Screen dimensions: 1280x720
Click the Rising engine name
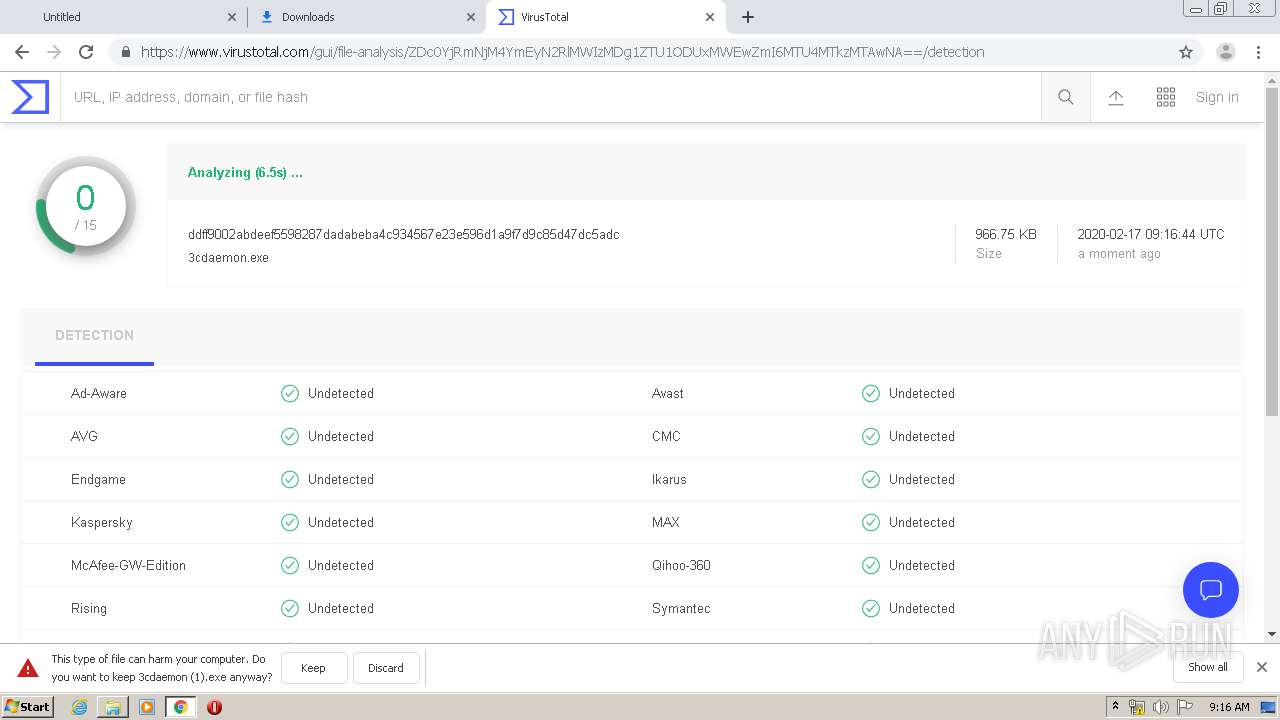point(89,608)
